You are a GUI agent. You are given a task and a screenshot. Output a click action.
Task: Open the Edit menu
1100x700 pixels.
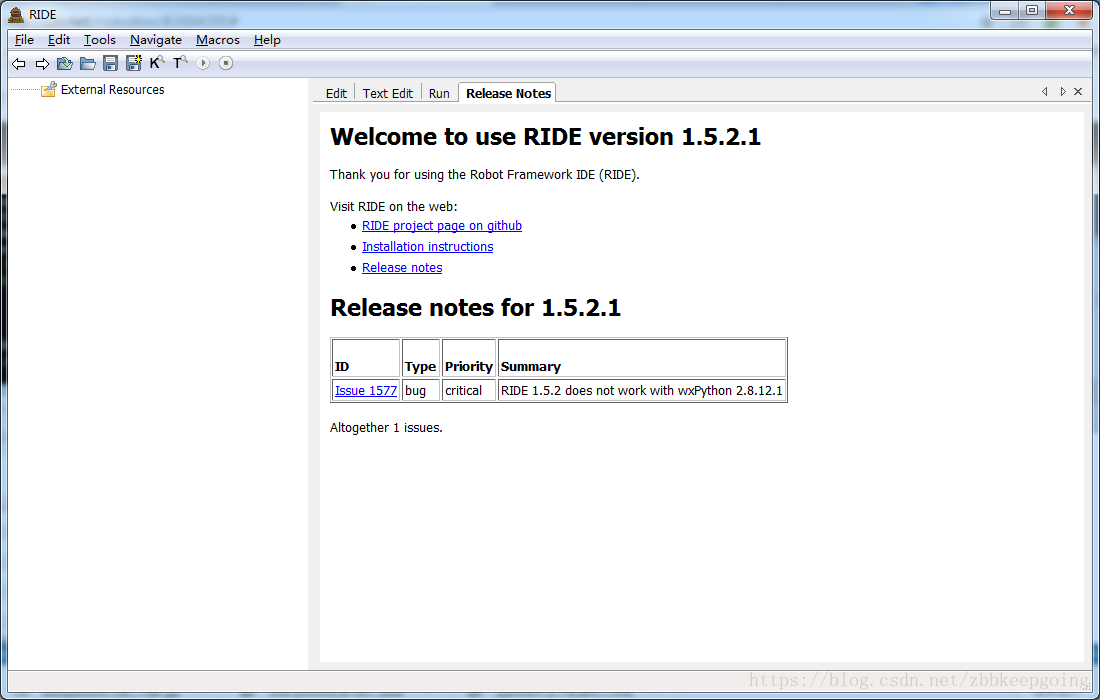(59, 40)
